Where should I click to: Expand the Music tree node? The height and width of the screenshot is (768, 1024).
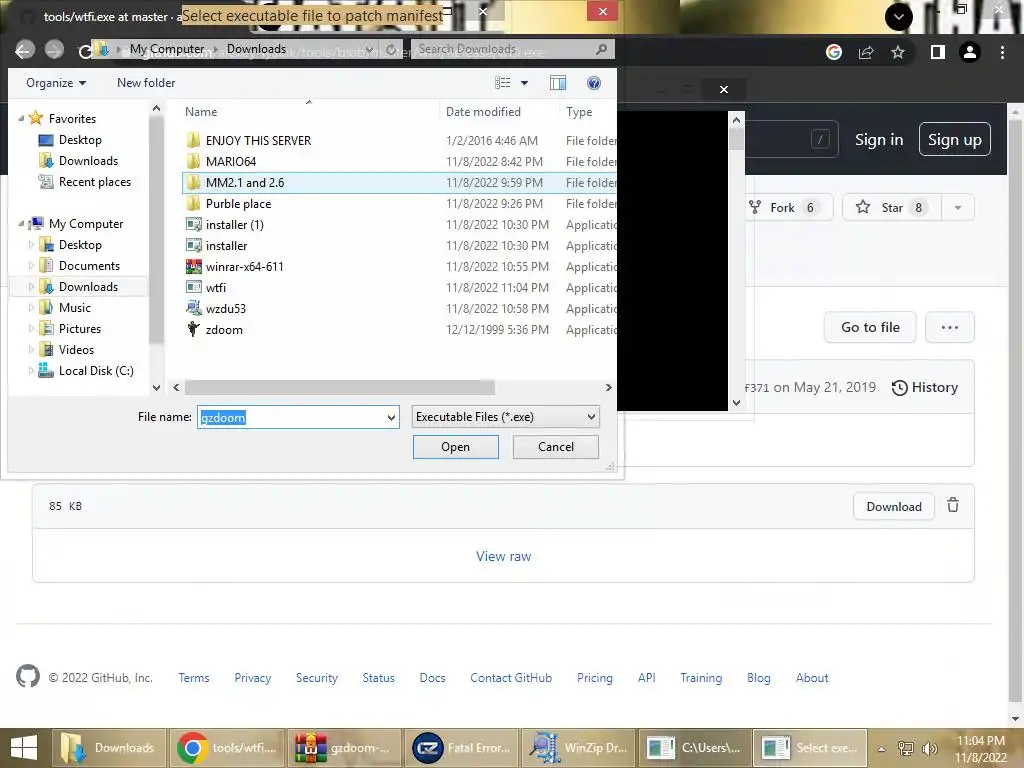(x=31, y=308)
